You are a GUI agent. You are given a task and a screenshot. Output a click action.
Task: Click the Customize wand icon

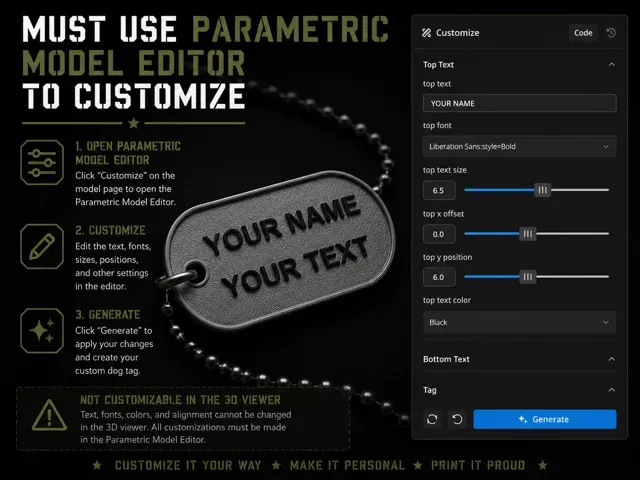tap(427, 33)
